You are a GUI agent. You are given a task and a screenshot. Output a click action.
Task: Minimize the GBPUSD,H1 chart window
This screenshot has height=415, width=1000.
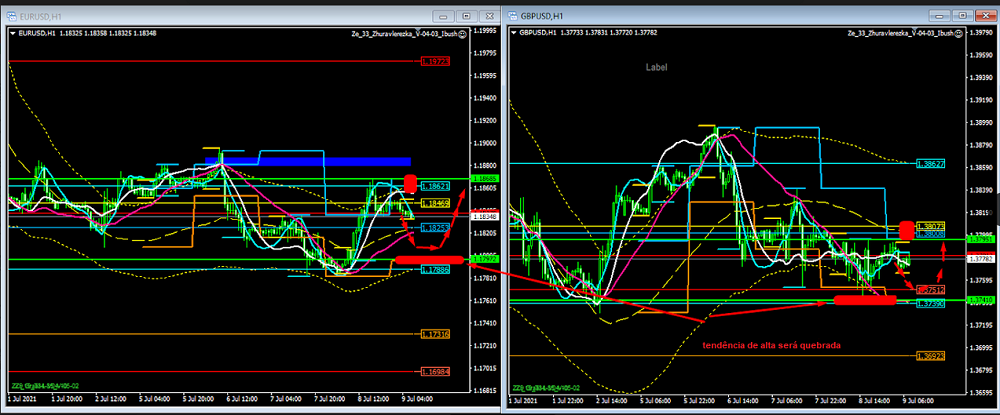[940, 17]
